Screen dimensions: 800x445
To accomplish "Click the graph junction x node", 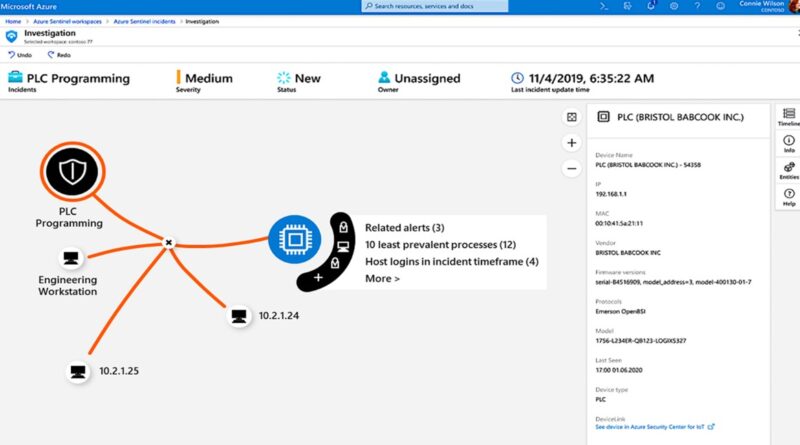I will (168, 242).
